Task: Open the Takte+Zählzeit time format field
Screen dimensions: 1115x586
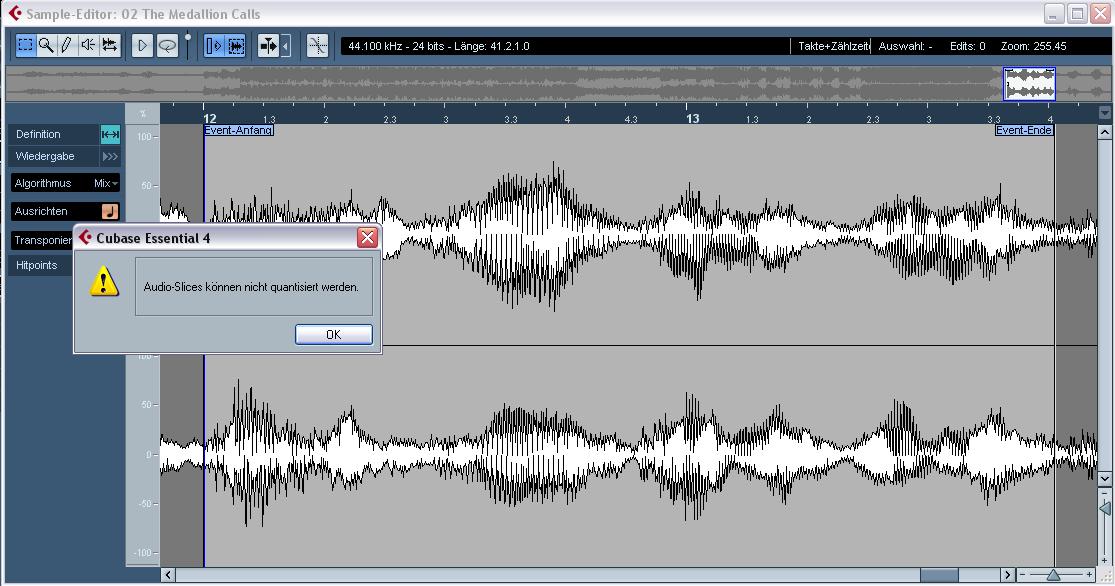Action: 833,46
